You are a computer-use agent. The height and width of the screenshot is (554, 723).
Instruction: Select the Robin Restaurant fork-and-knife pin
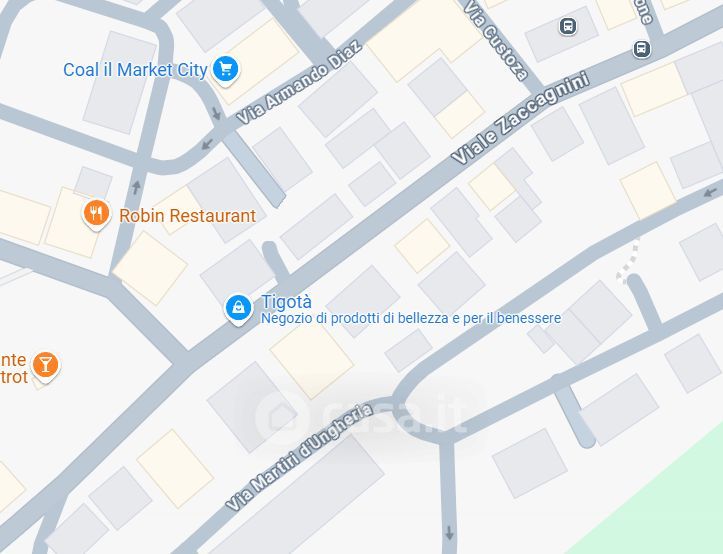[x=96, y=214]
